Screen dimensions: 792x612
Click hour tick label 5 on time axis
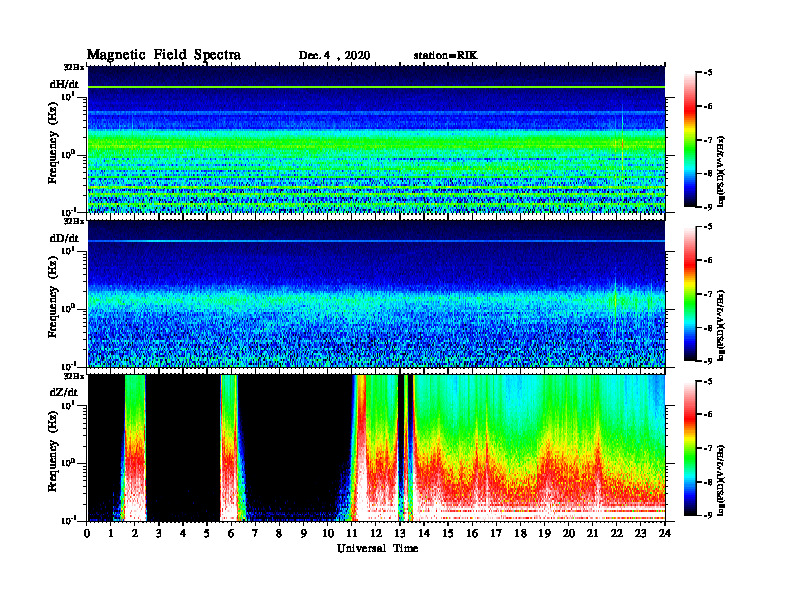tap(208, 534)
